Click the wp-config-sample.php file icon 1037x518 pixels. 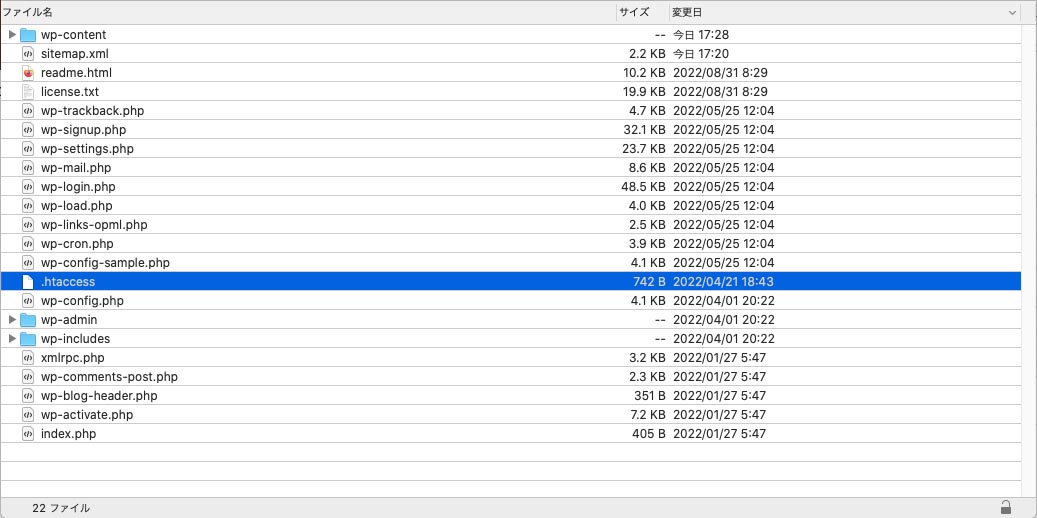pos(28,263)
